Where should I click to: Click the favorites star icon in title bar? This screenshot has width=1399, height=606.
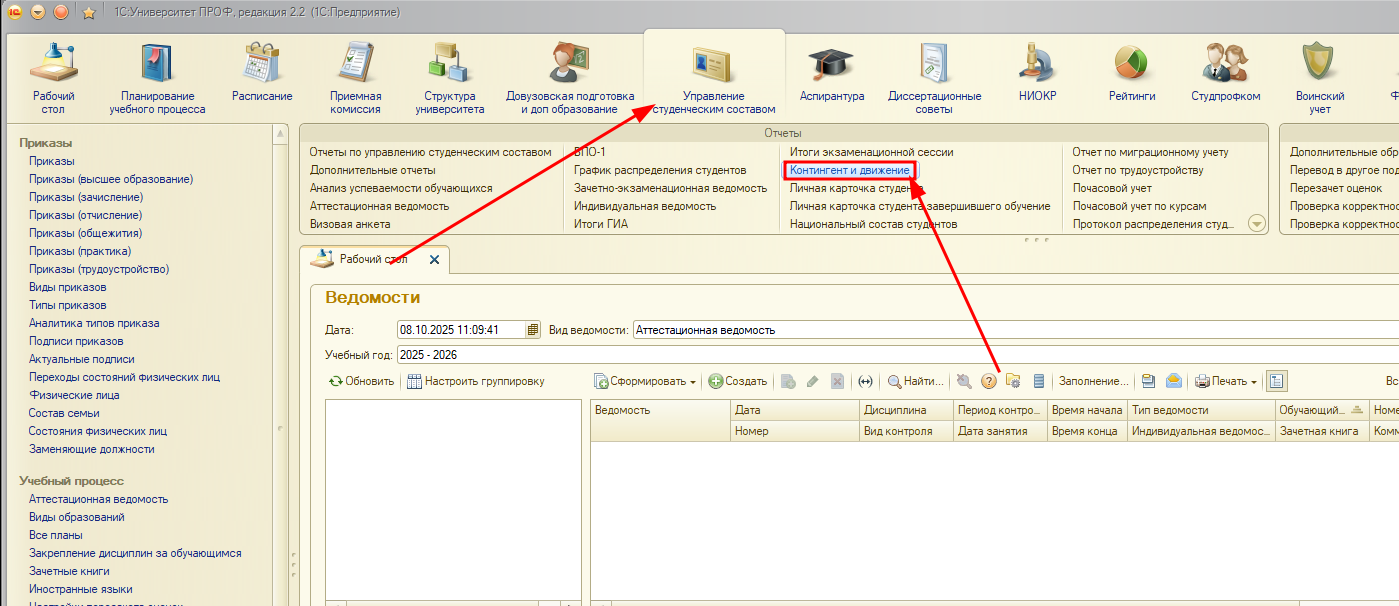pyautogui.click(x=88, y=12)
